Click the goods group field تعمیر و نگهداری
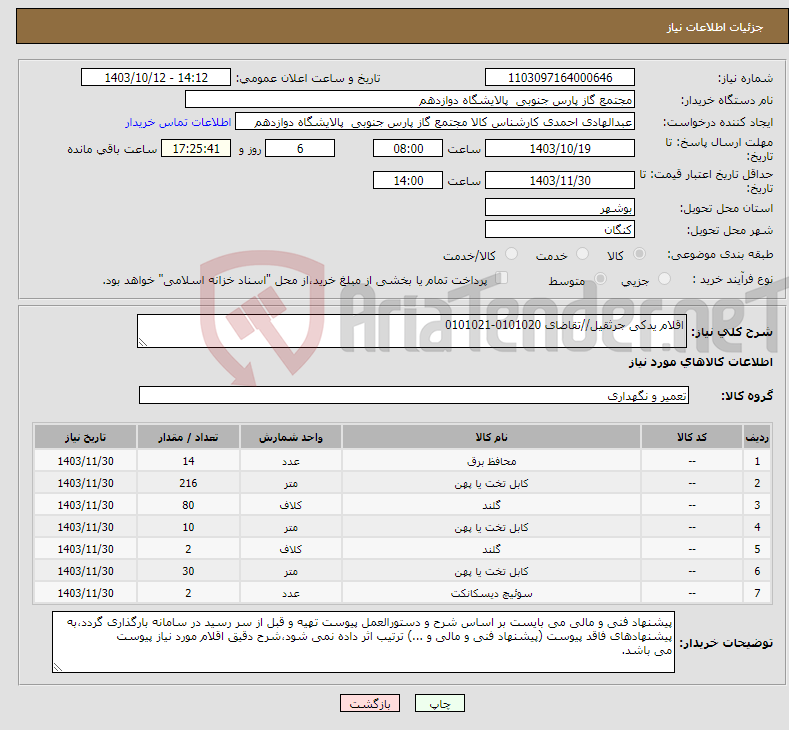The image size is (789, 730). pos(414,395)
